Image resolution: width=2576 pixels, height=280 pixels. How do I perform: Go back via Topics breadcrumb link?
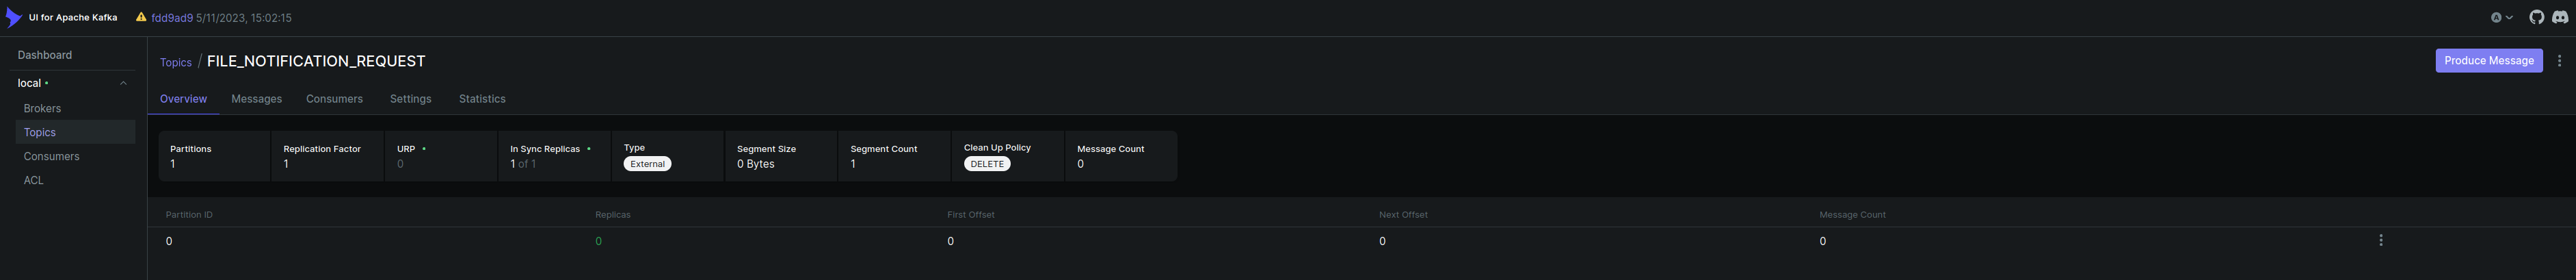click(175, 62)
